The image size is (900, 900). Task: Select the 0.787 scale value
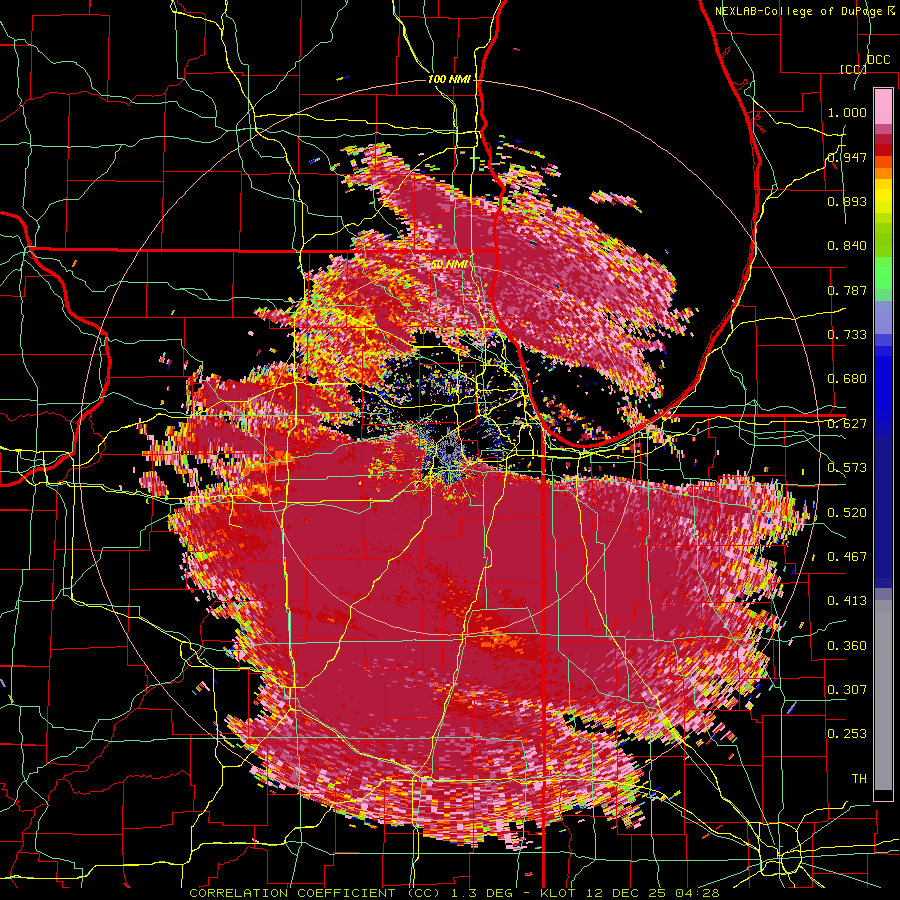coord(847,290)
